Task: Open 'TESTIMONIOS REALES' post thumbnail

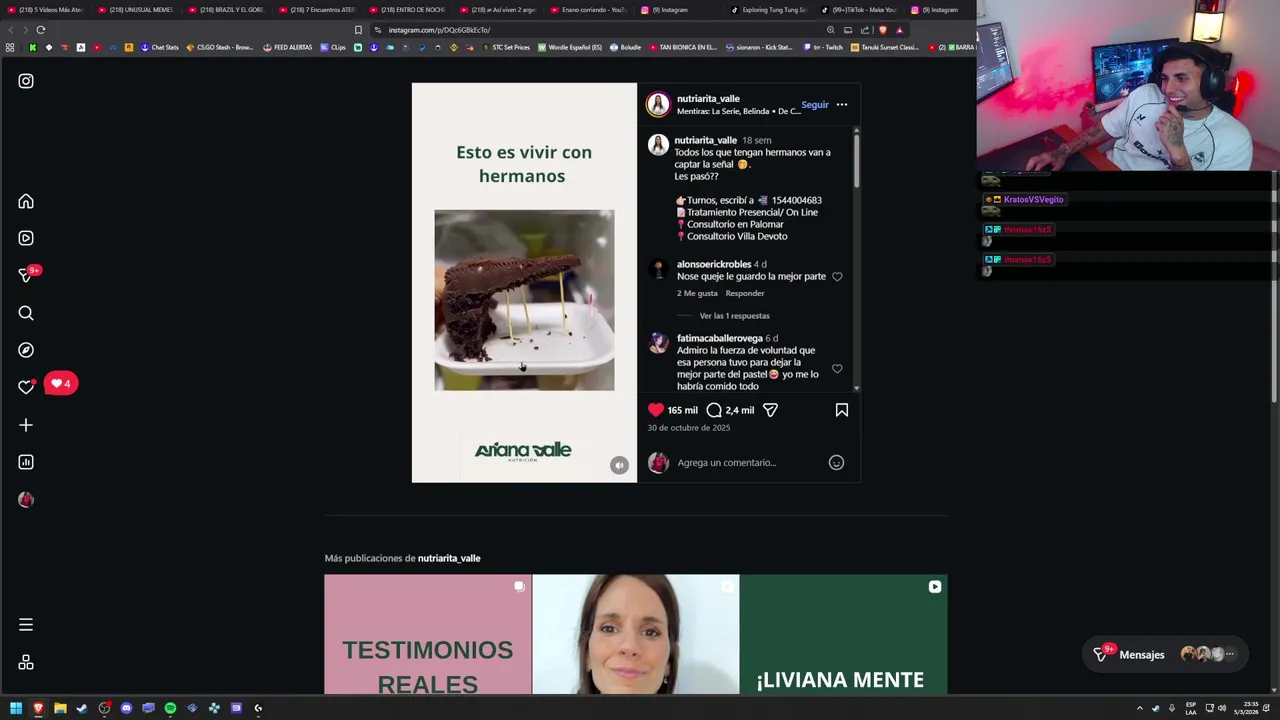Action: click(428, 634)
